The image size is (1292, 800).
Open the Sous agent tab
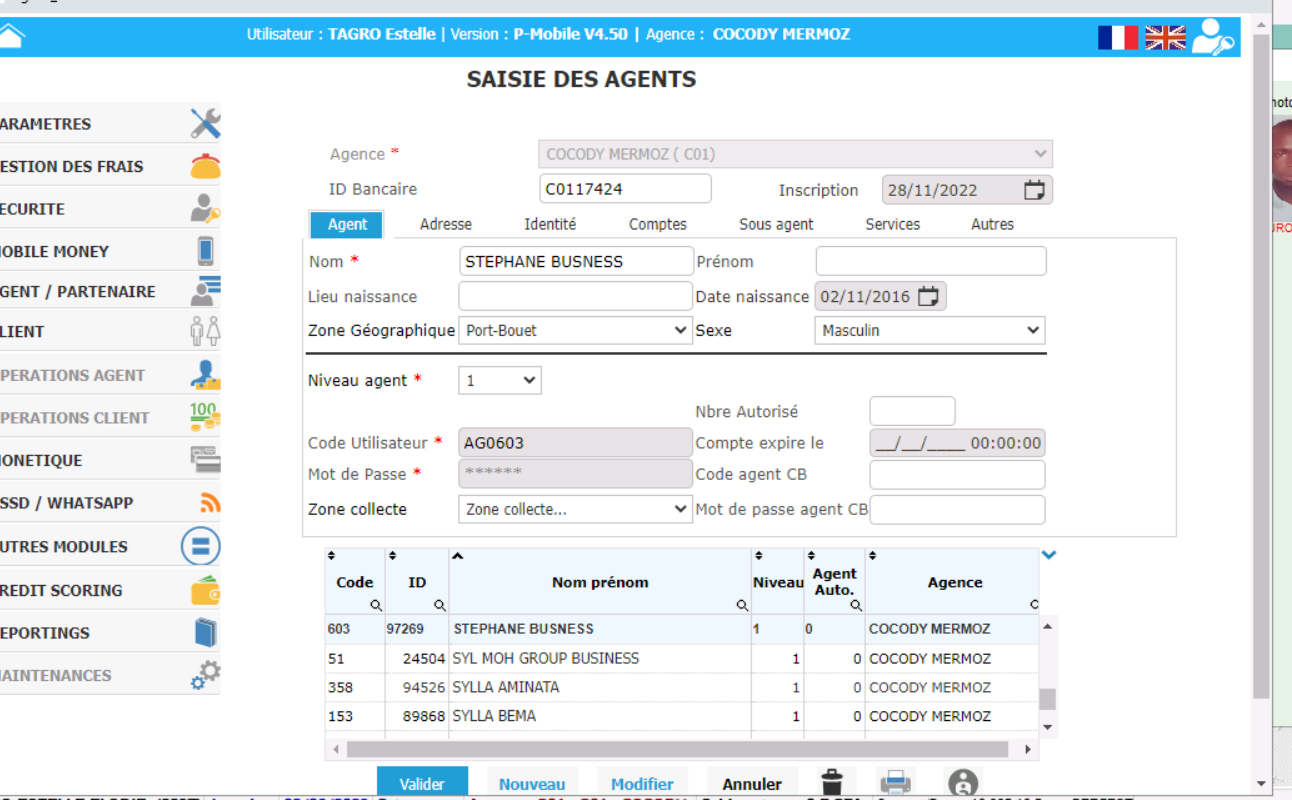click(x=776, y=225)
